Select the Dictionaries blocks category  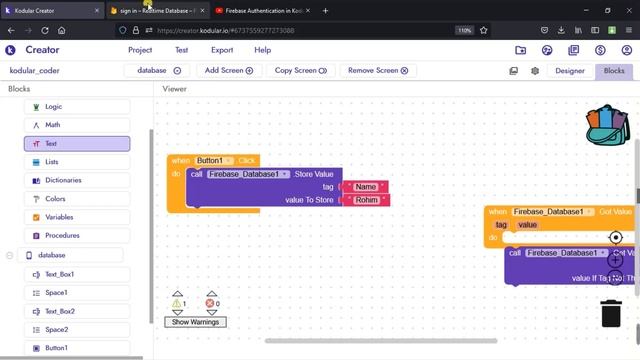coord(77,180)
